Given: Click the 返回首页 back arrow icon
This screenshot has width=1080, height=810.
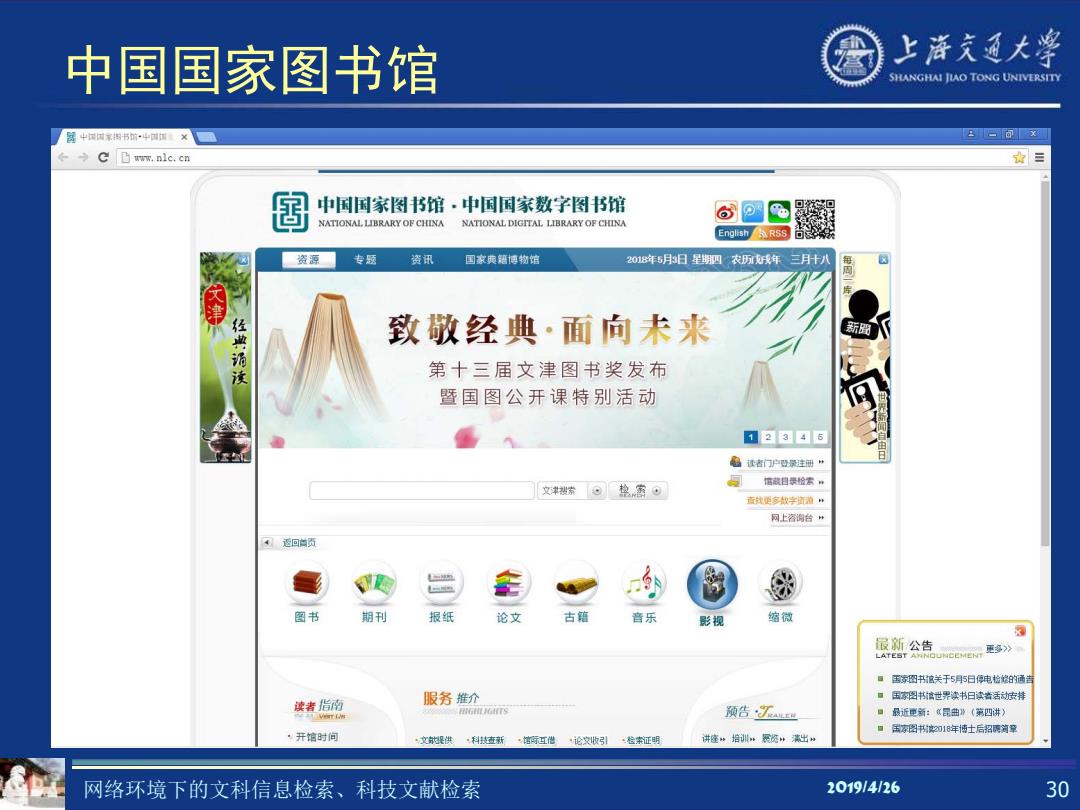Looking at the screenshot, I should coord(267,543).
